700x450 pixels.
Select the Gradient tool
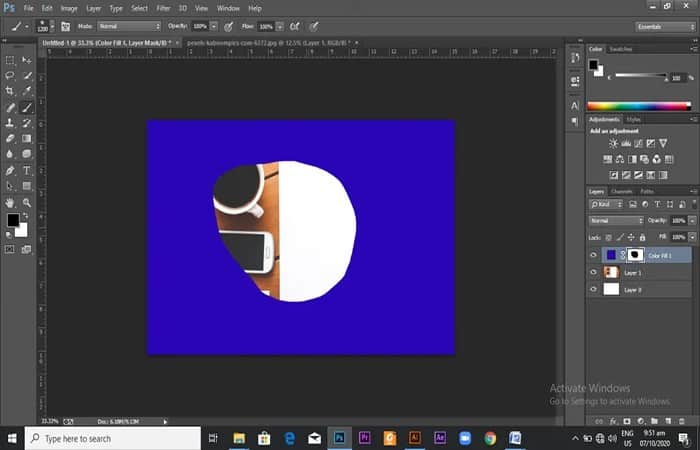27,138
